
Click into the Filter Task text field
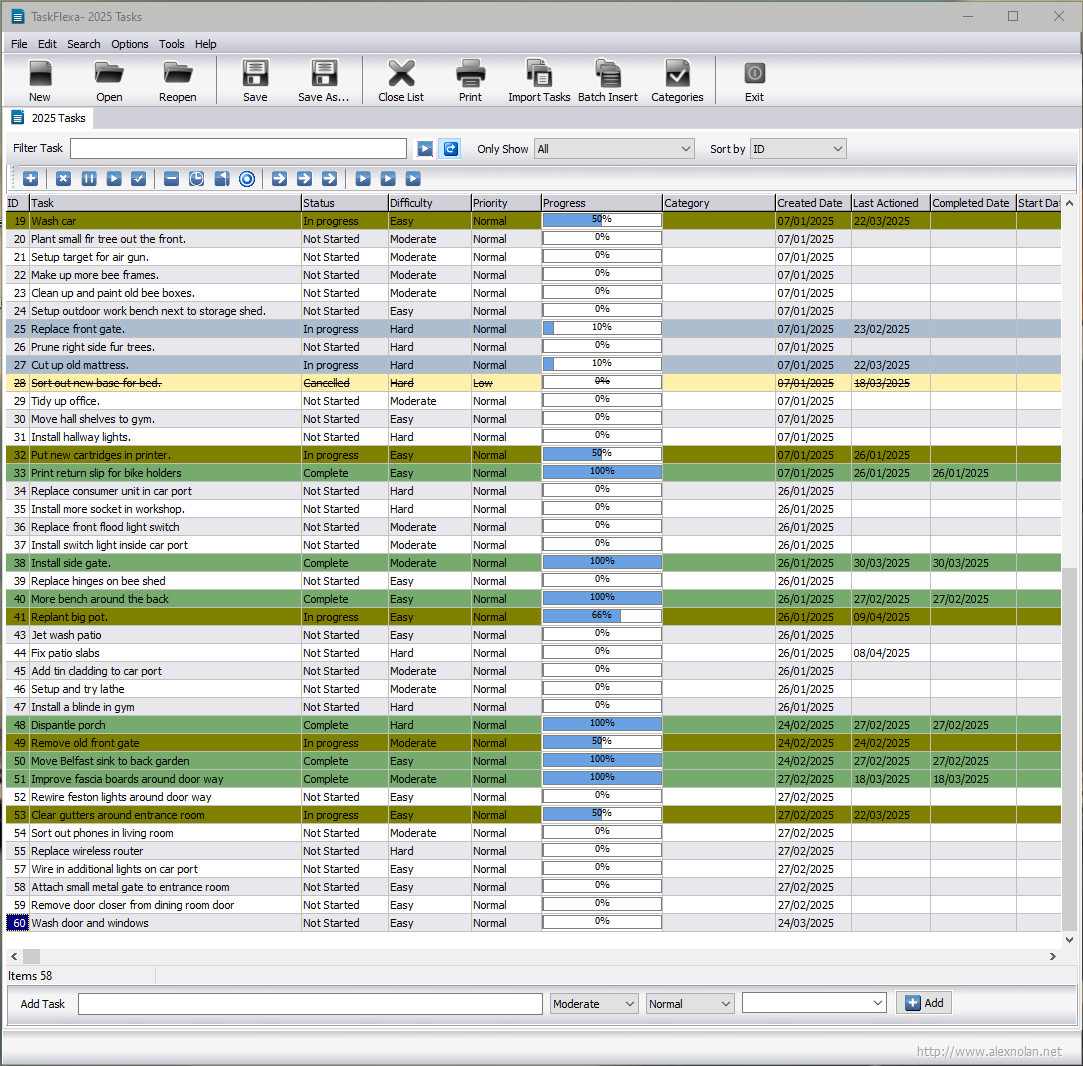tap(238, 149)
